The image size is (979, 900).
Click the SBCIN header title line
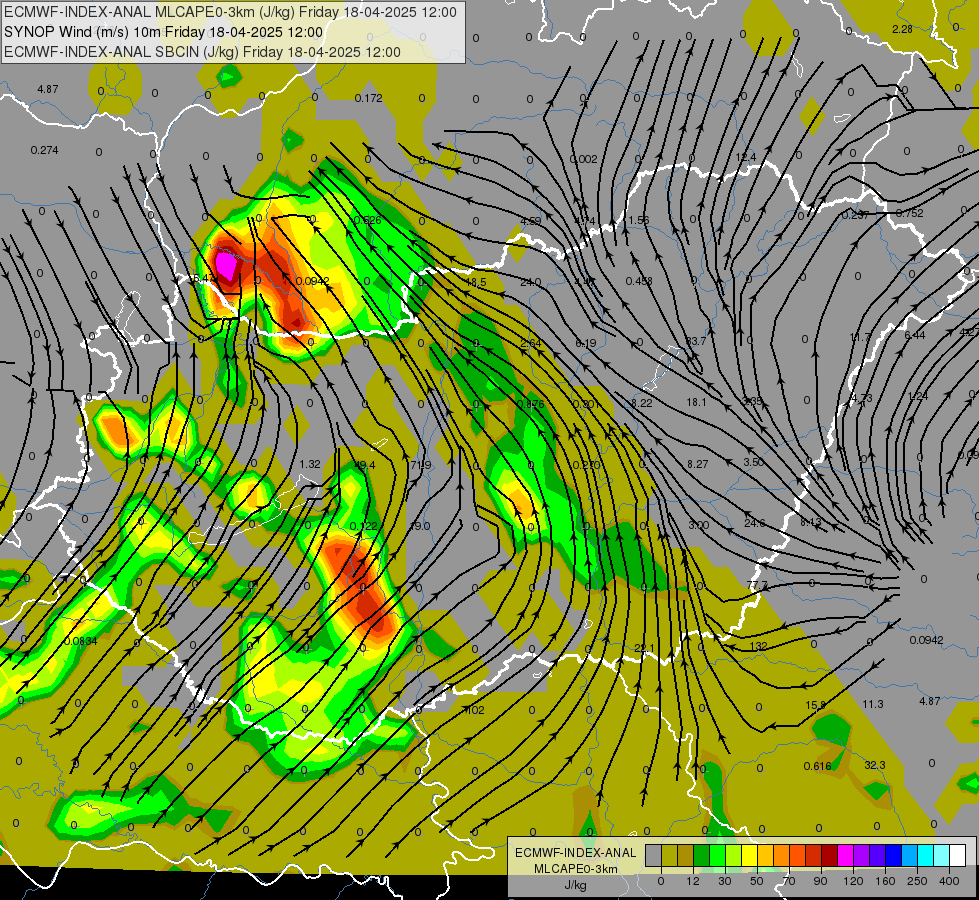(x=202, y=52)
